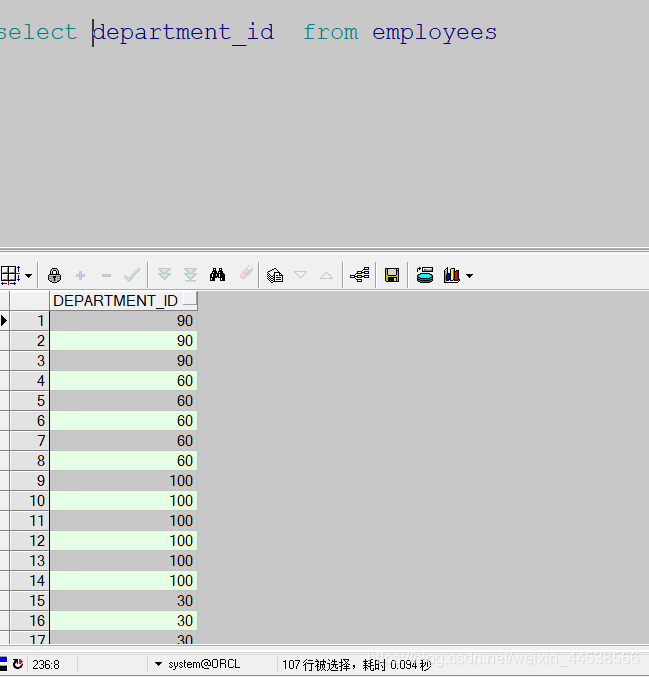
Task: Click the refresh arrow icon in status bar
Action: (18, 664)
